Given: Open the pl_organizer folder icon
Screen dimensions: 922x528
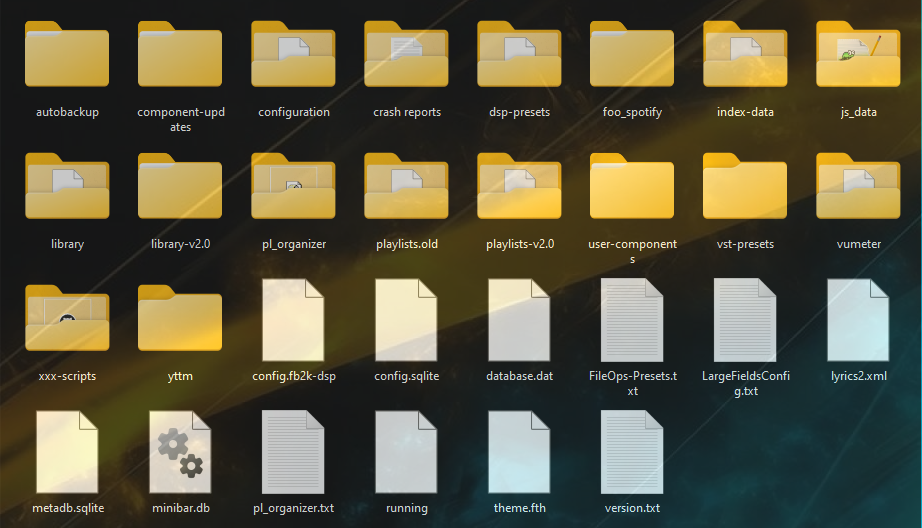Looking at the screenshot, I should [x=293, y=186].
